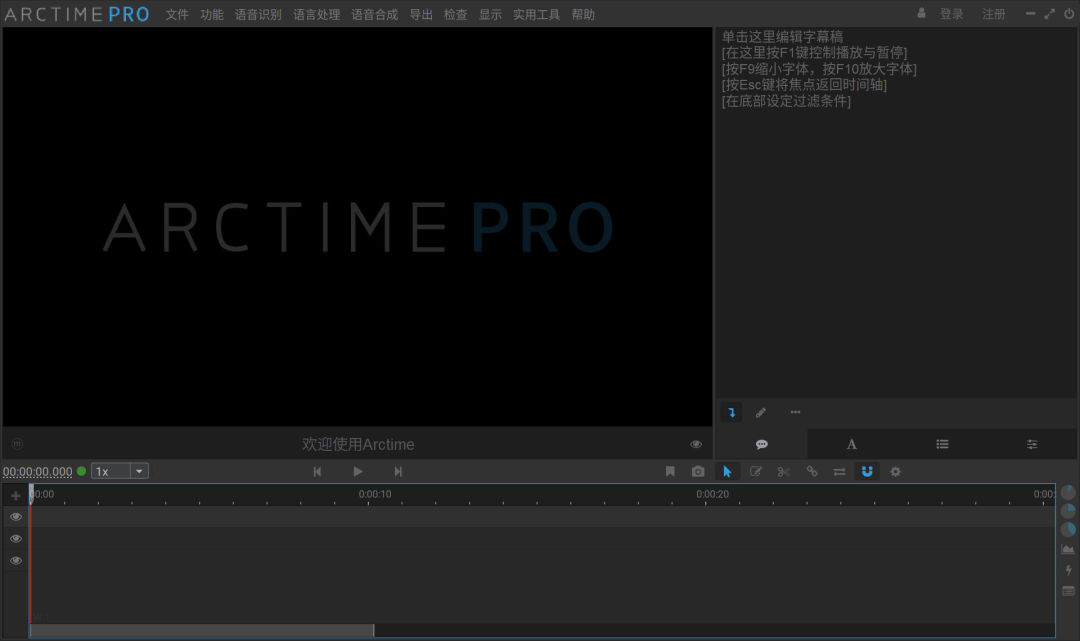Click the fullscreen expand arrows icon

1050,14
